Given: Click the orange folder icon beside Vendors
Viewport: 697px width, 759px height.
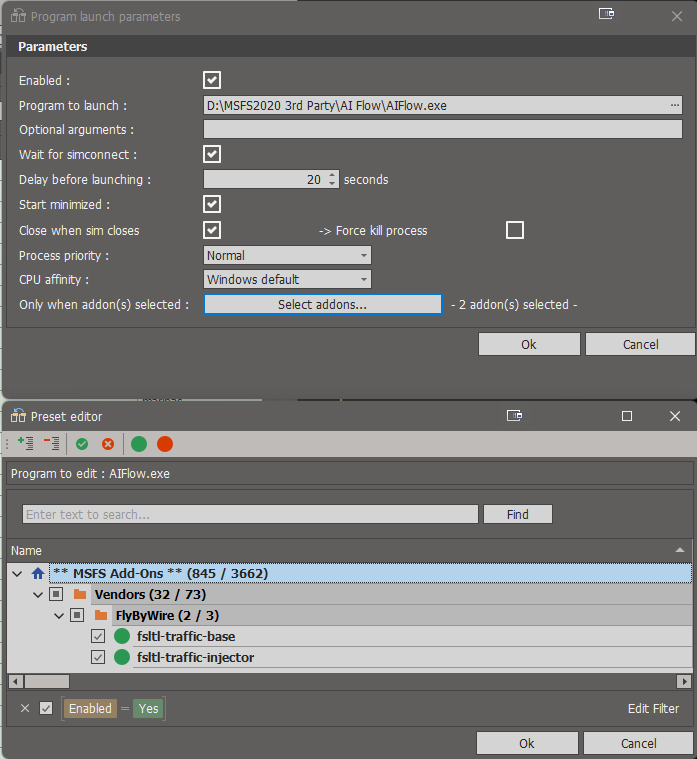Looking at the screenshot, I should tap(80, 594).
